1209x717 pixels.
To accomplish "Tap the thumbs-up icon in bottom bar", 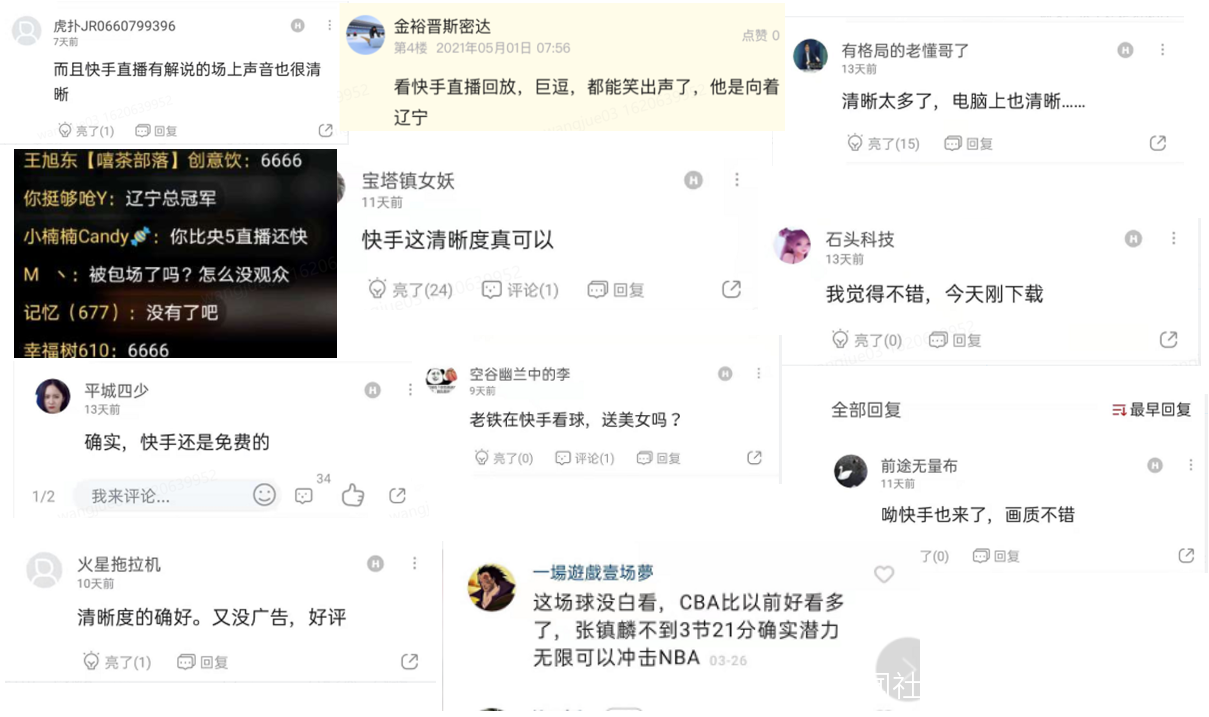I will coord(353,495).
